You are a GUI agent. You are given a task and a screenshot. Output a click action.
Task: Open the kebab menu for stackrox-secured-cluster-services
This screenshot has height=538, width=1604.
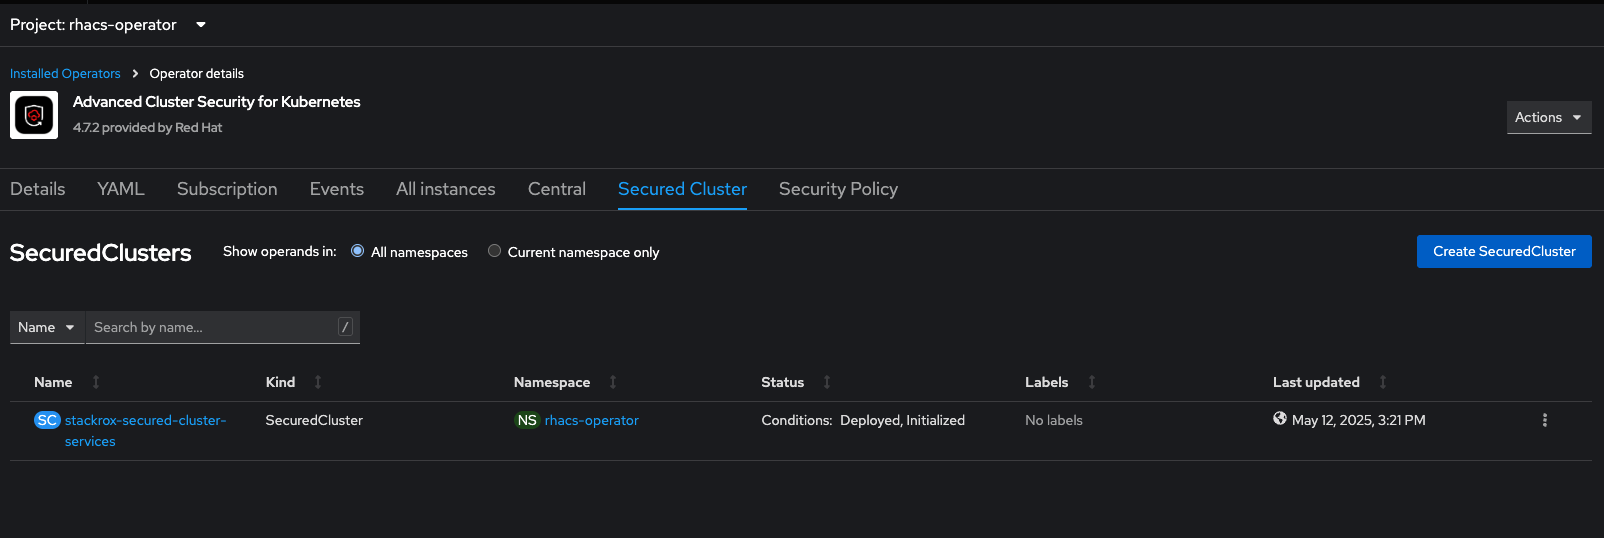(x=1544, y=420)
